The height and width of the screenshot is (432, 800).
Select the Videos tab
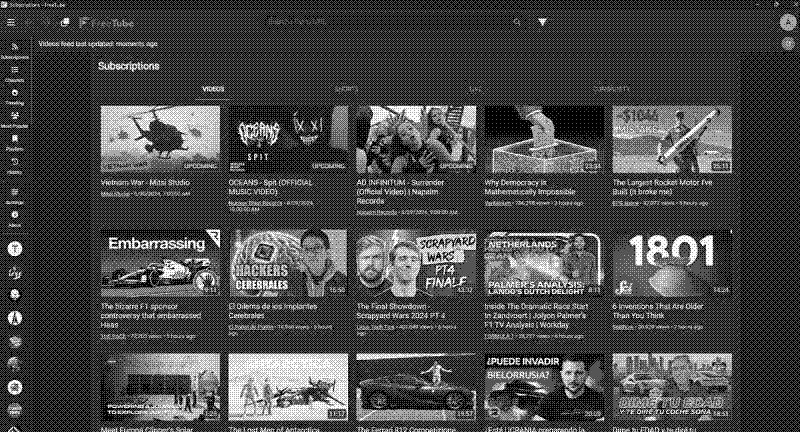tap(213, 89)
